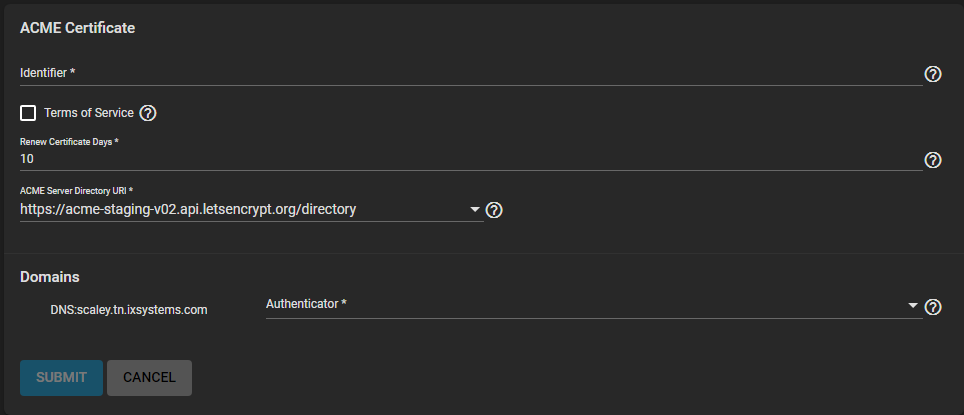Open the Identifier help tooltip icon

pos(933,74)
